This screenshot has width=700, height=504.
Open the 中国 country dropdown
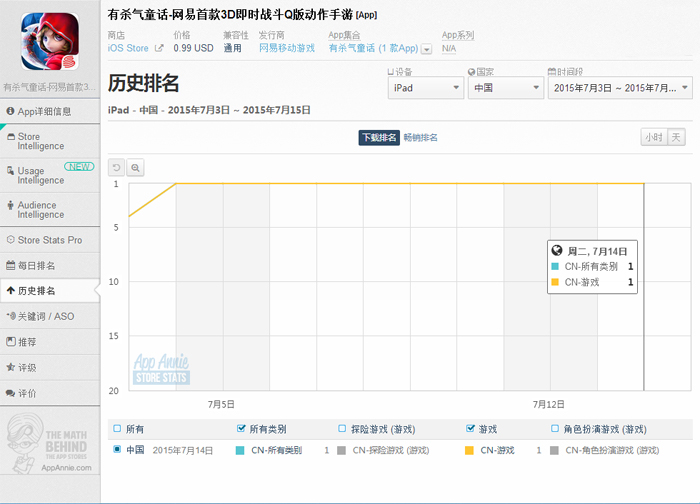506,88
